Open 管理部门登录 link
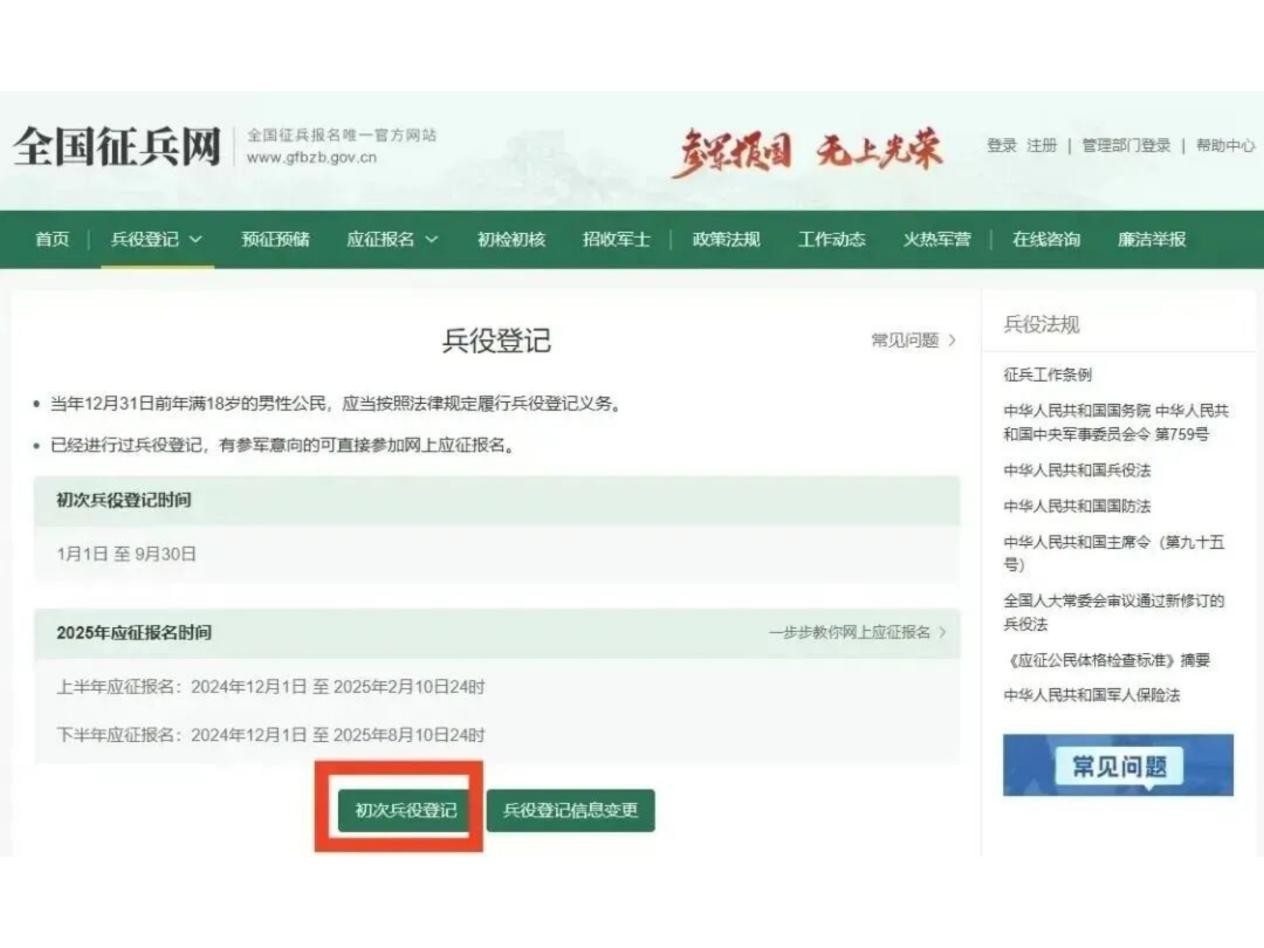Image resolution: width=1264 pixels, height=948 pixels. coord(1126,146)
